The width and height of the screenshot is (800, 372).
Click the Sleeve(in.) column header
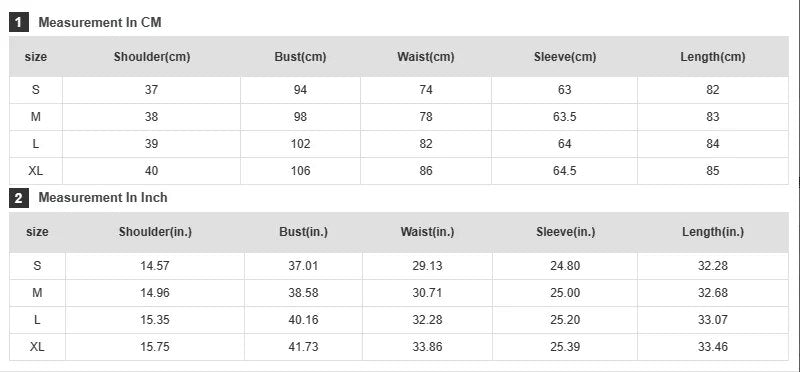click(565, 232)
